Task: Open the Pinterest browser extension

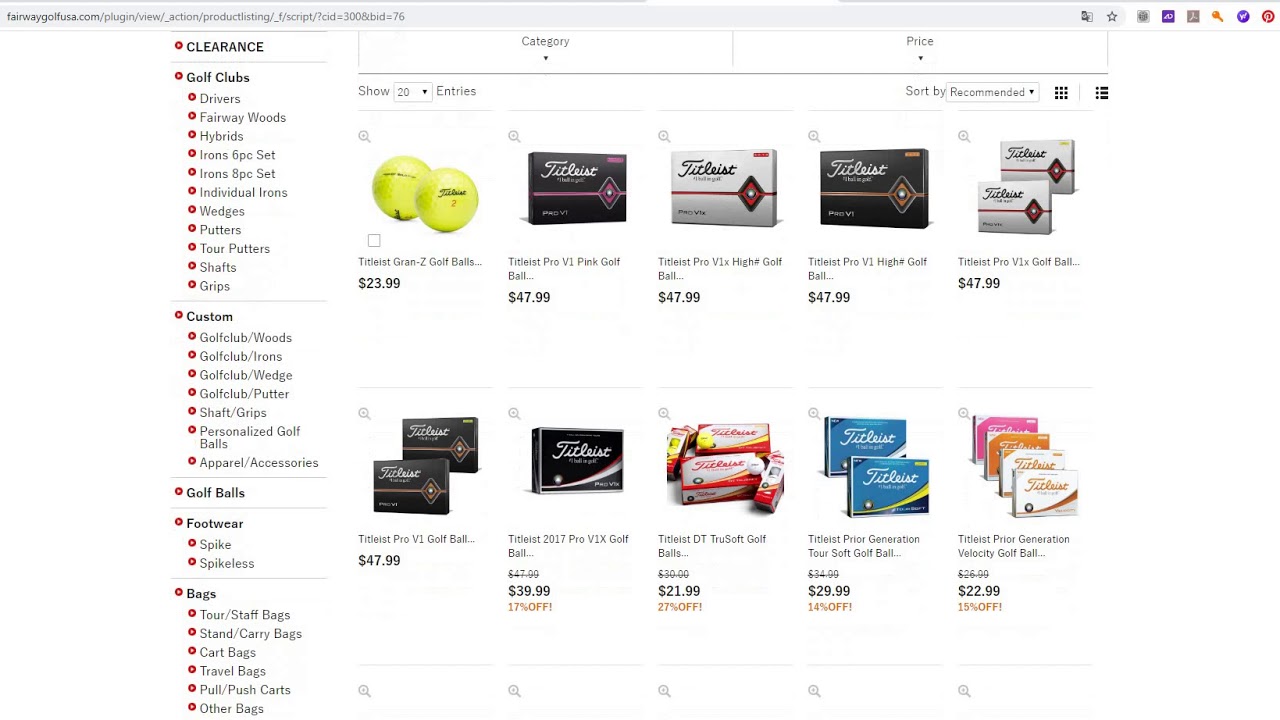Action: click(x=1267, y=16)
